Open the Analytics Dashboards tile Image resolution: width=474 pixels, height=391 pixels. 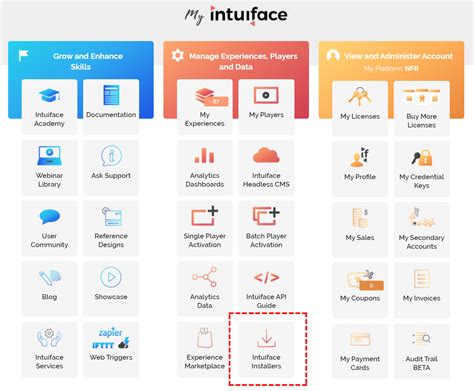[205, 168]
